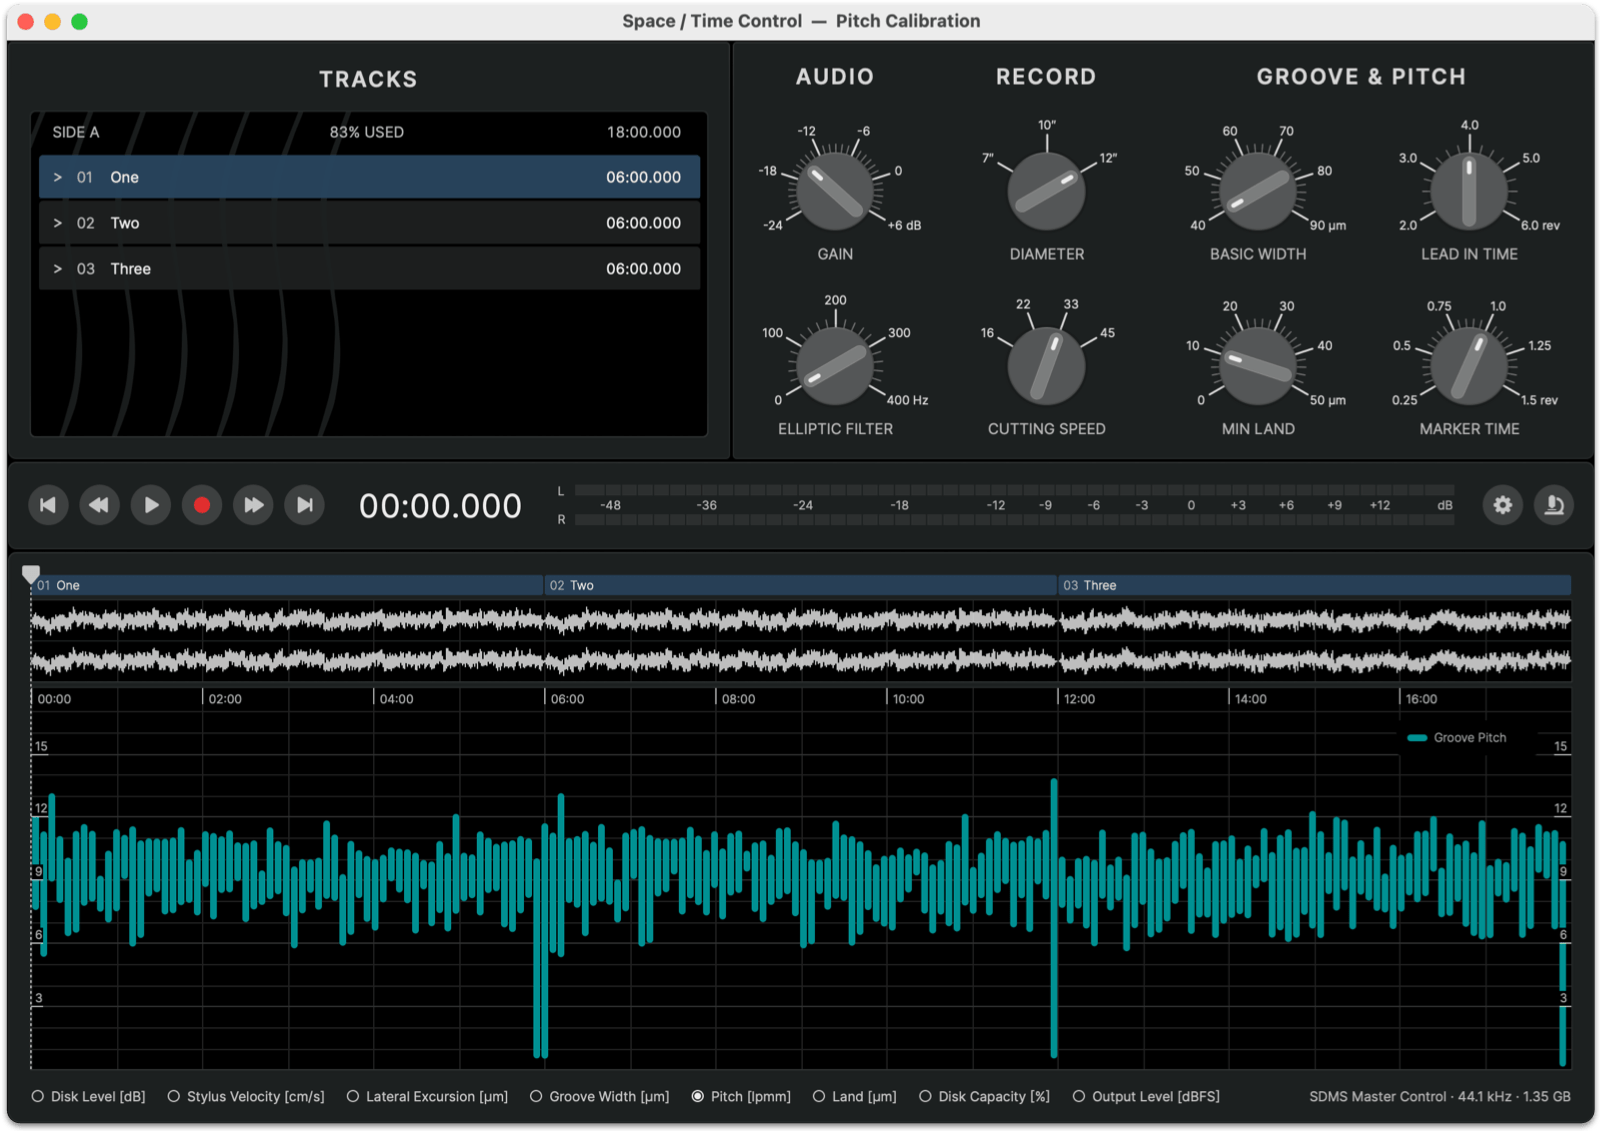Viewport: 1600px width, 1132px height.
Task: Click the SIDE A label
Action: click(76, 132)
